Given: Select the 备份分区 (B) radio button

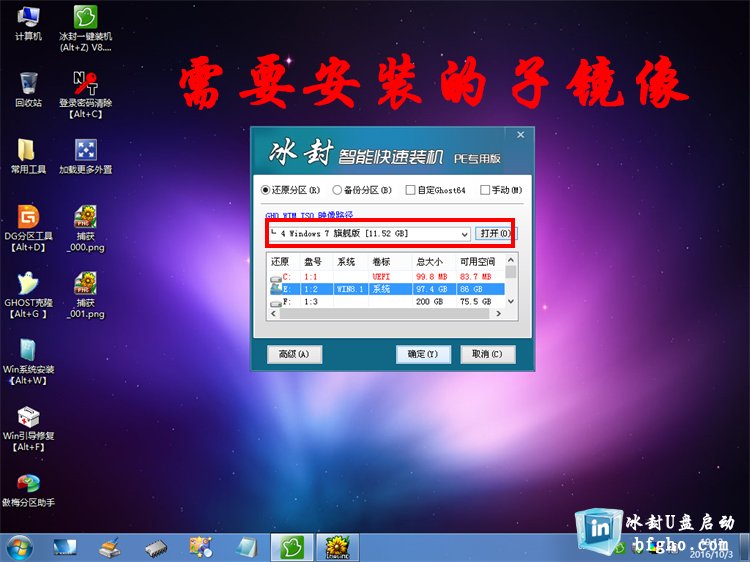Looking at the screenshot, I should coord(362,190).
